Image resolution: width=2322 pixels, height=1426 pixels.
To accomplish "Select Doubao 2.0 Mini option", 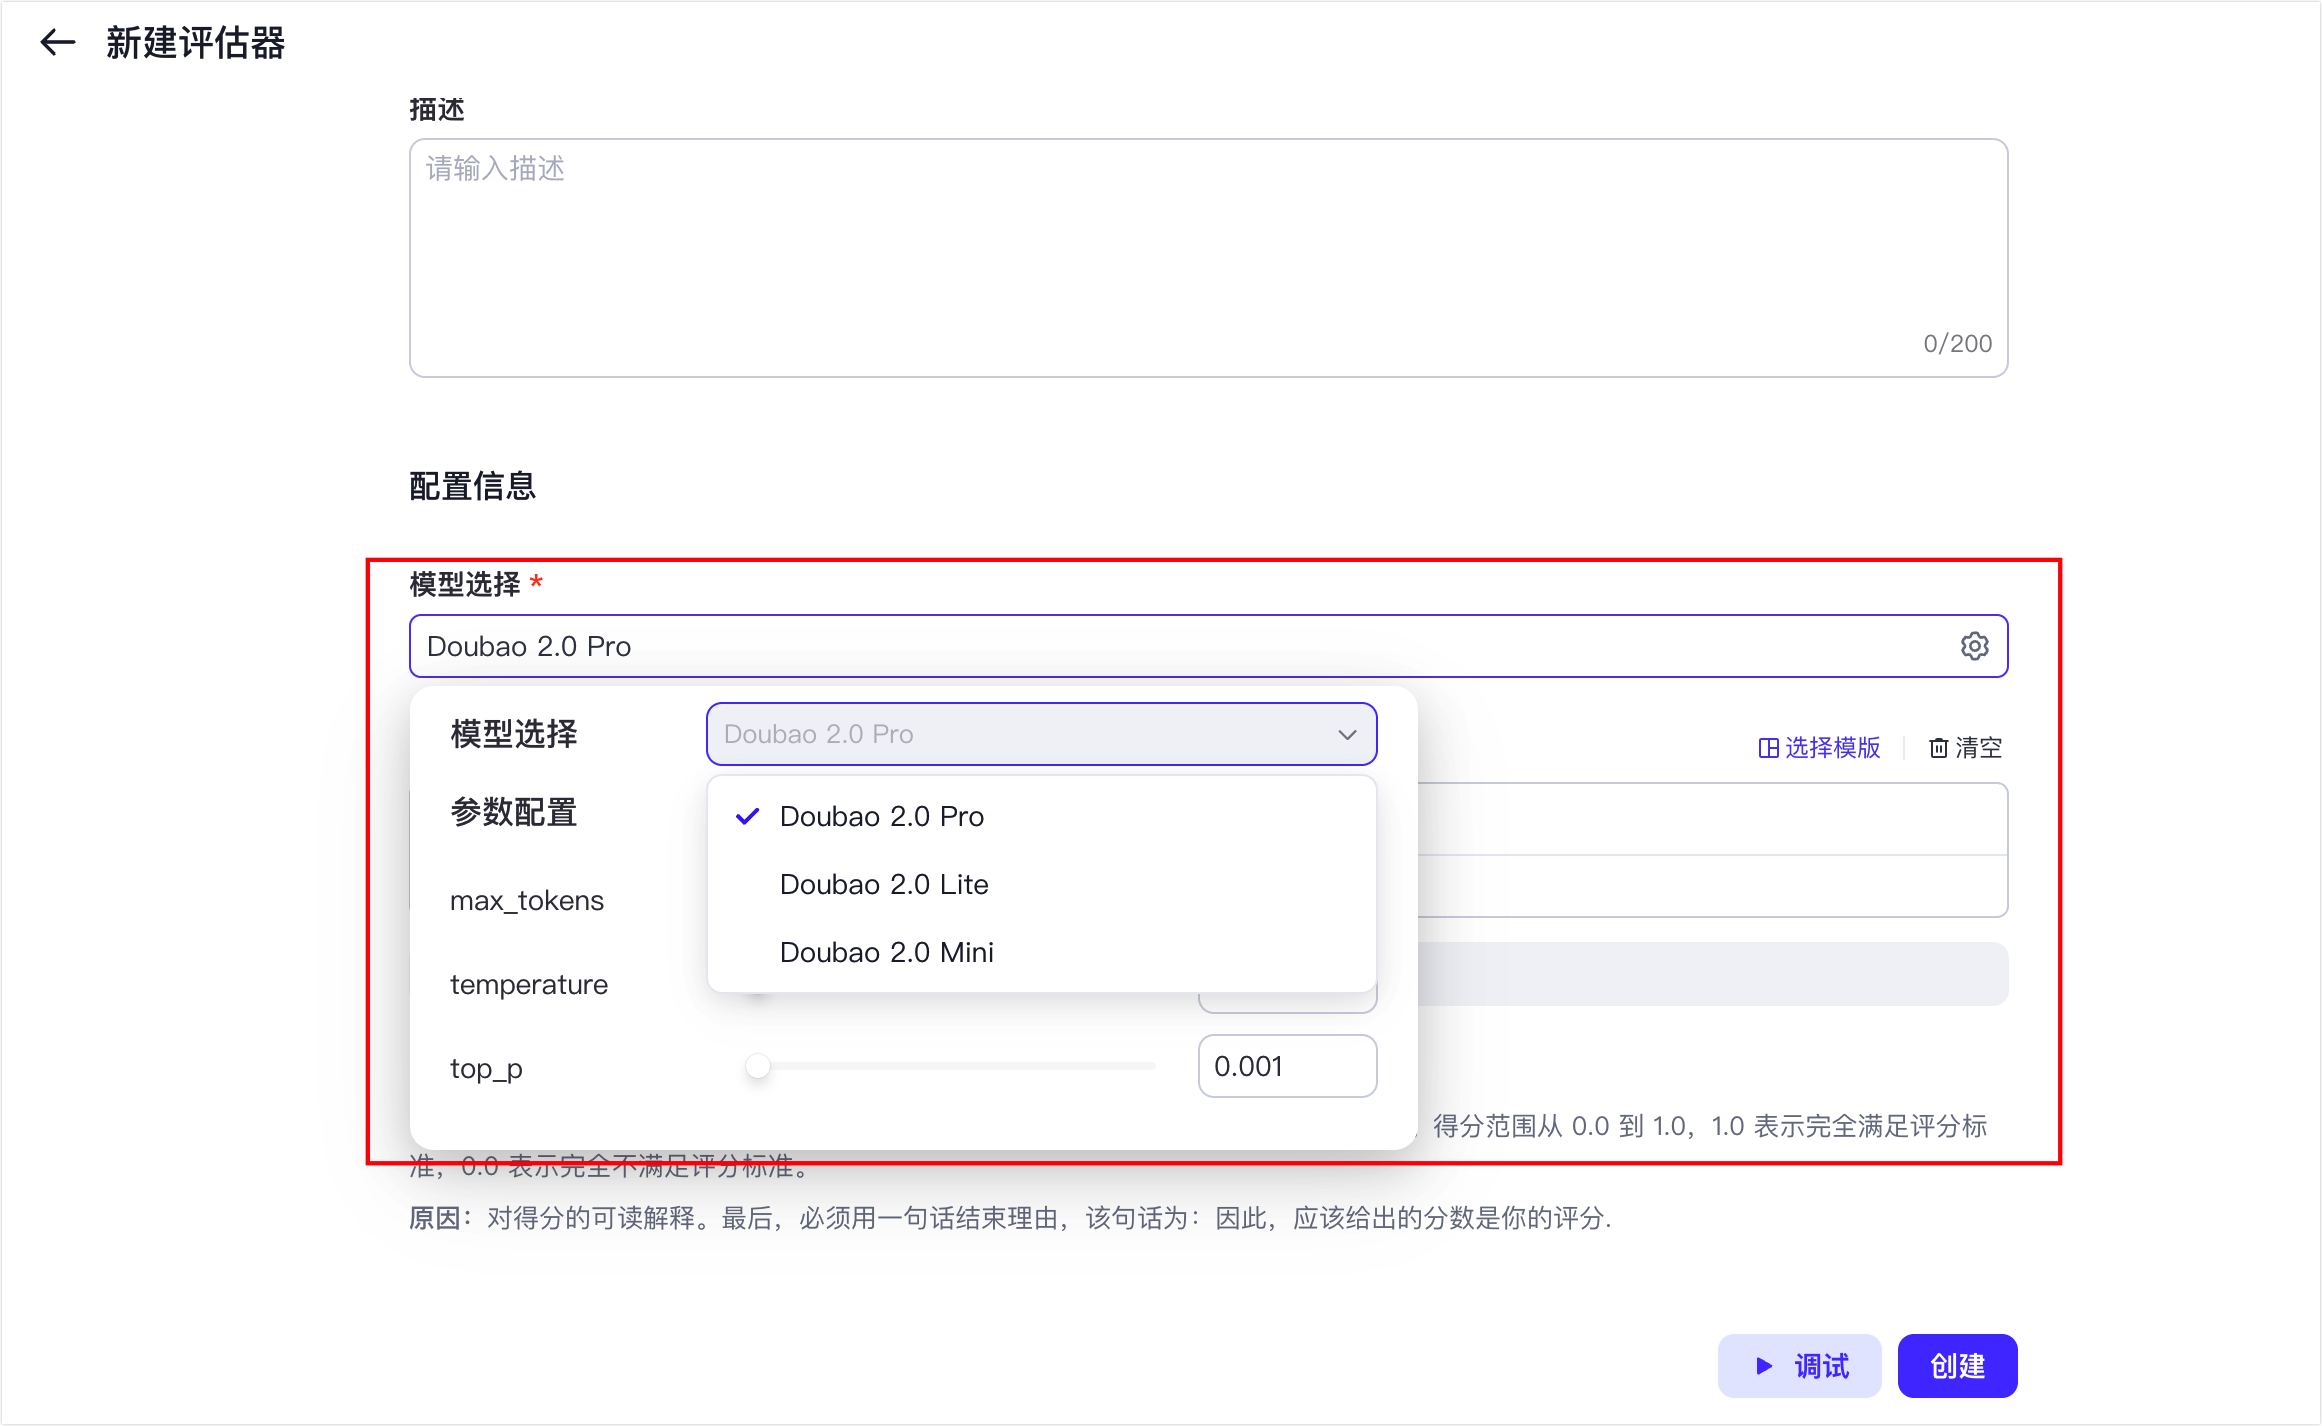I will [1041, 952].
